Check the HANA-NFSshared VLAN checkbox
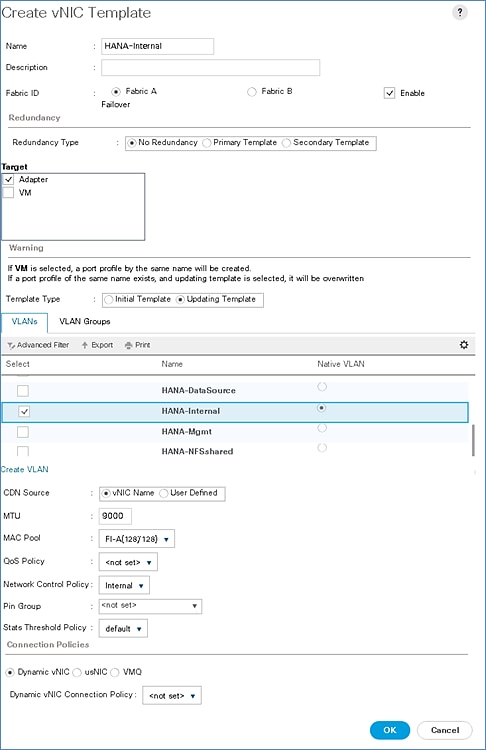The height and width of the screenshot is (750, 486). click(x=23, y=451)
